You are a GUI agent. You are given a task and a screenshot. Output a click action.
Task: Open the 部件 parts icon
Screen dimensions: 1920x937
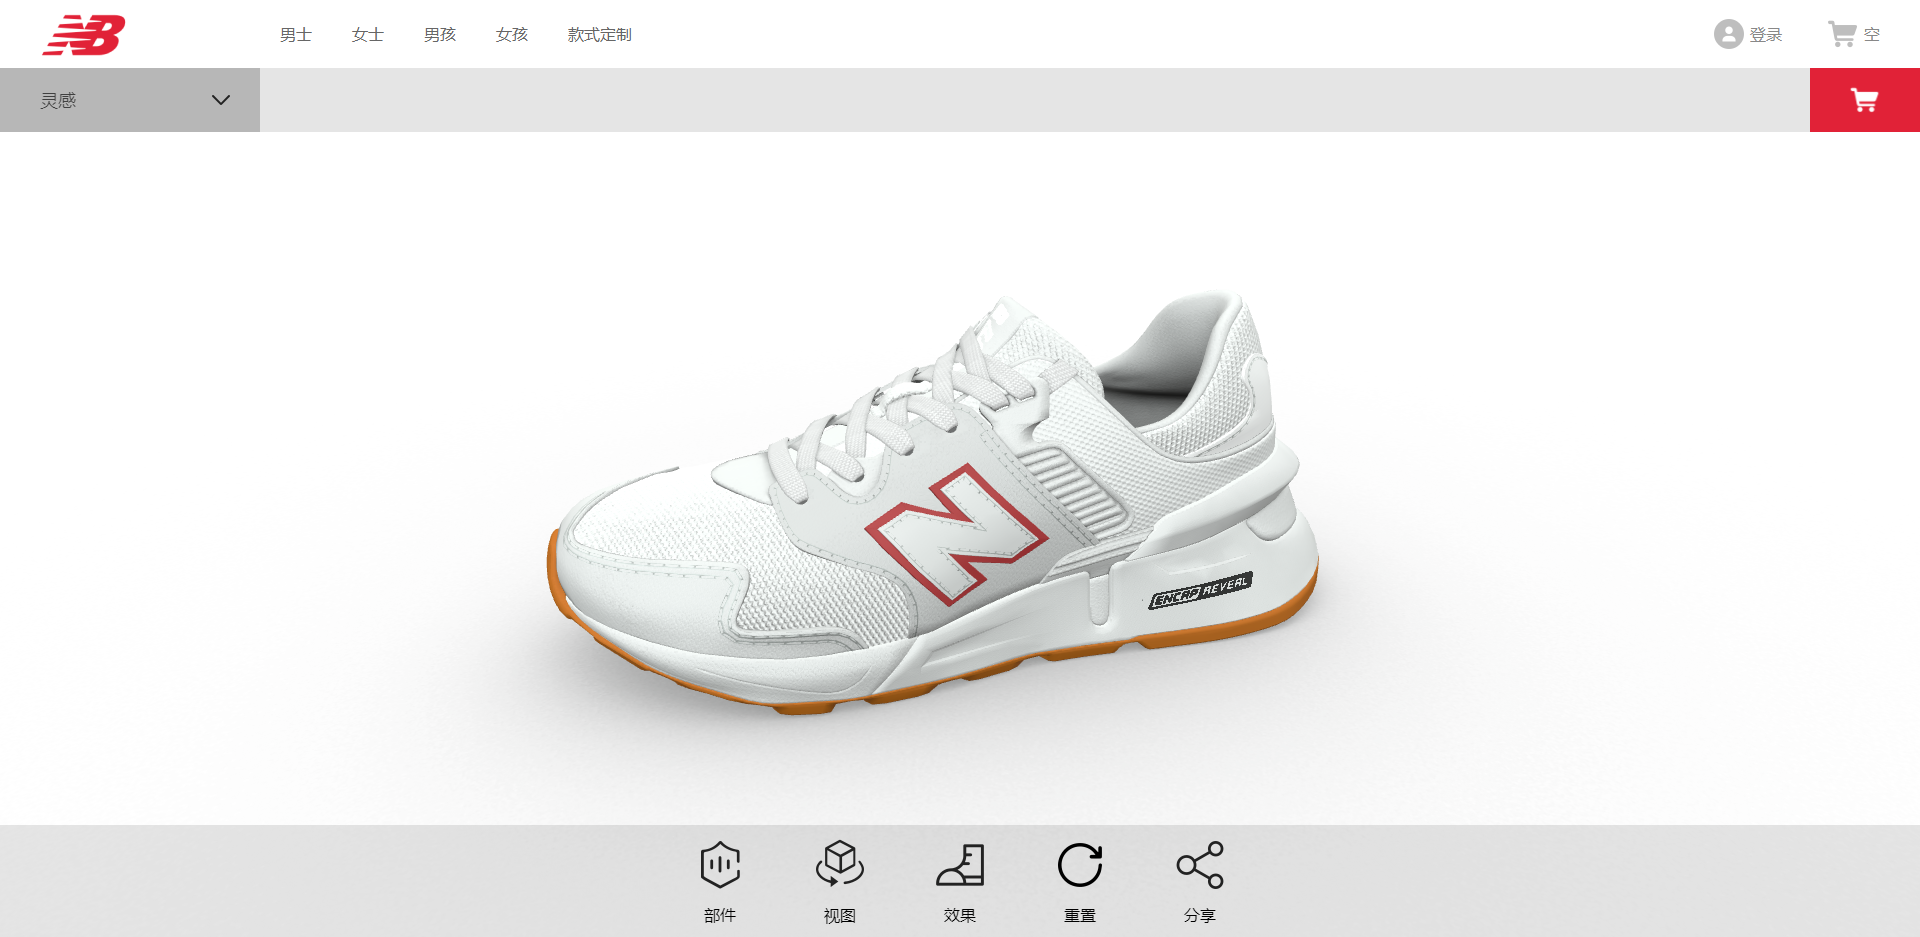(x=720, y=865)
